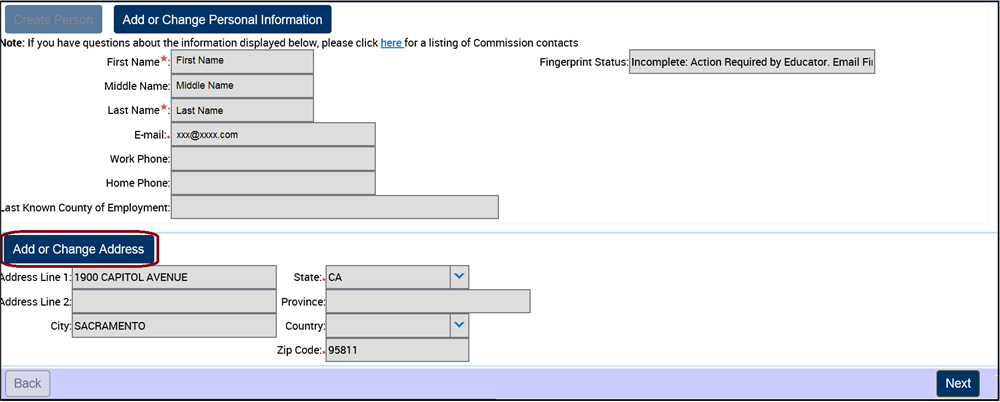This screenshot has height=402, width=1000.
Task: Click into the First Name field
Action: 242,62
